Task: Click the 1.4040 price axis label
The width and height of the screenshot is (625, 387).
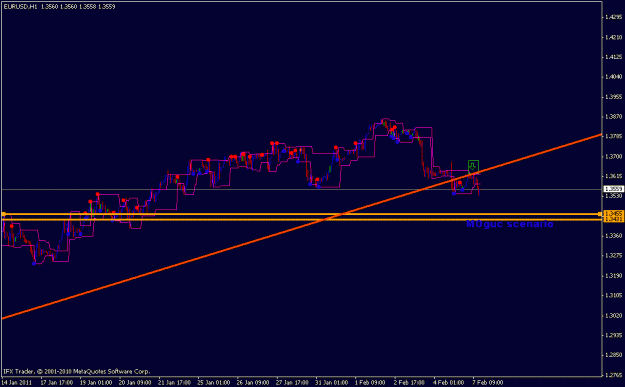Action: click(x=613, y=77)
